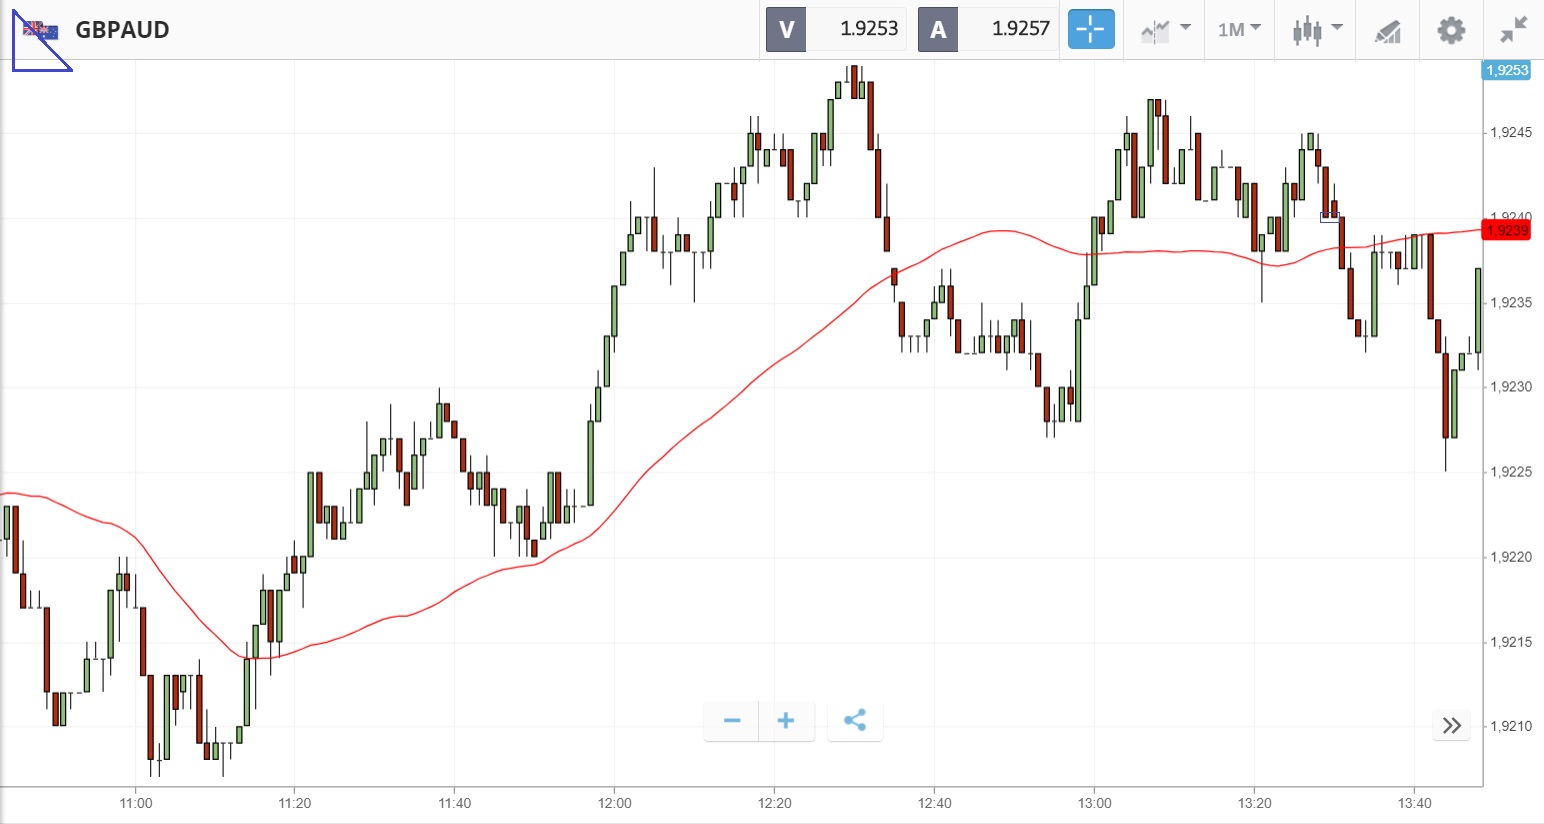
Task: Zoom in the chart with plus button
Action: 786,721
